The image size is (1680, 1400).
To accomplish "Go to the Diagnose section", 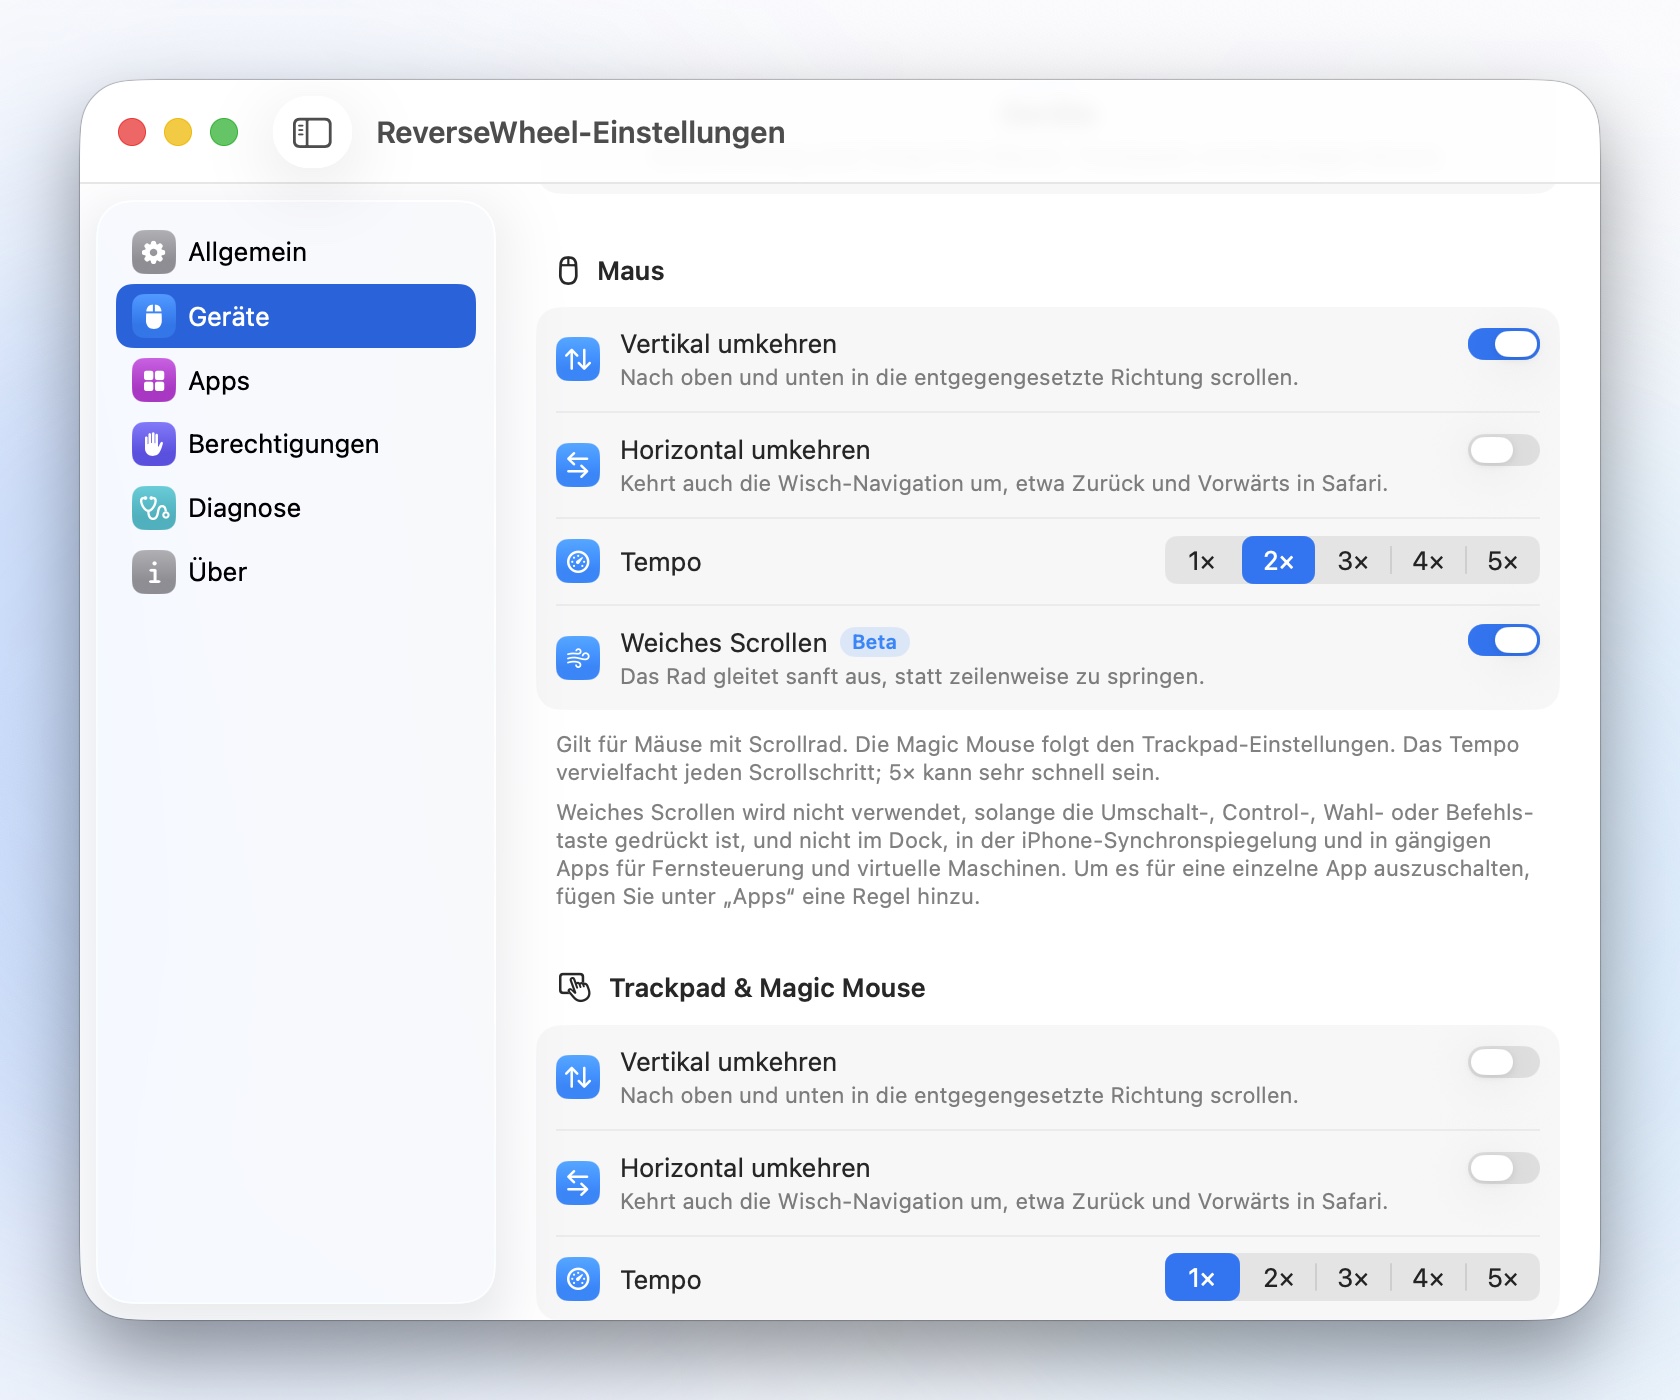I will coord(296,508).
